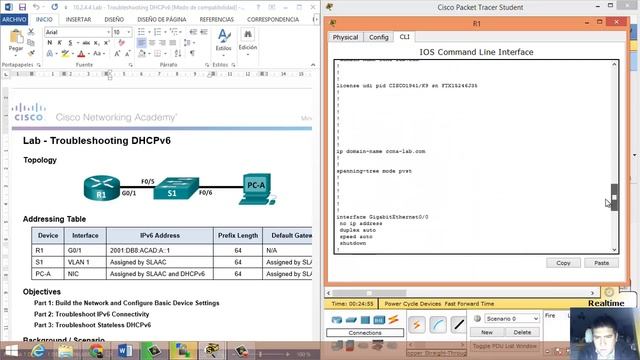This screenshot has width=640, height=360.
Task: Copy the selection in Portapapeles group
Action: tap(31, 42)
